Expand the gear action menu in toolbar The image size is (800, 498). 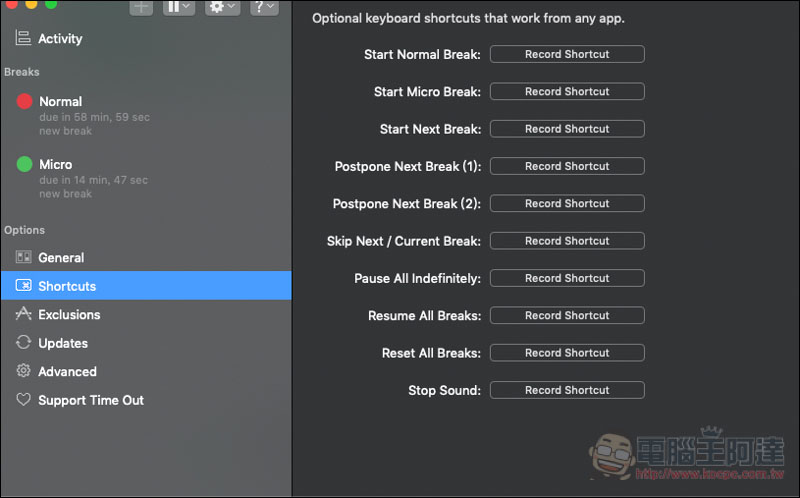click(222, 7)
